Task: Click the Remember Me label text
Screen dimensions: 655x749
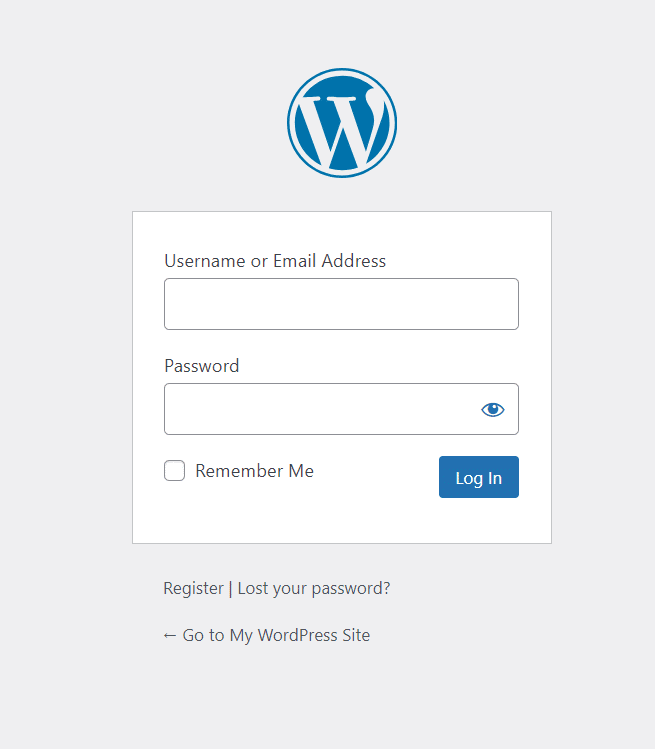Action: point(254,471)
